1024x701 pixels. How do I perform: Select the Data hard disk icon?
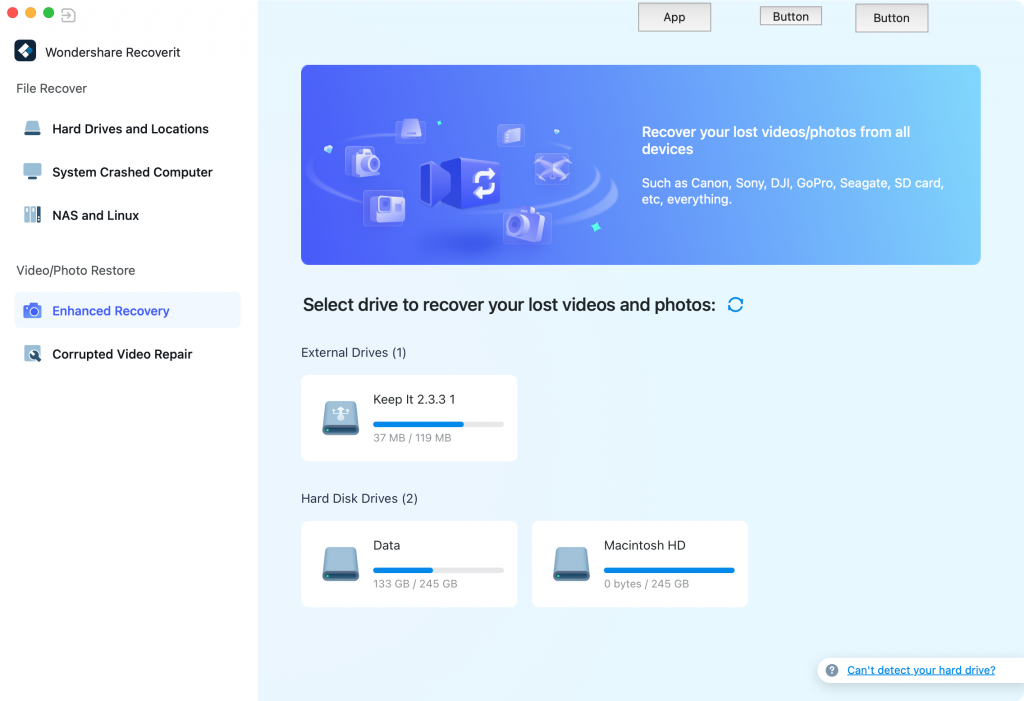click(340, 563)
